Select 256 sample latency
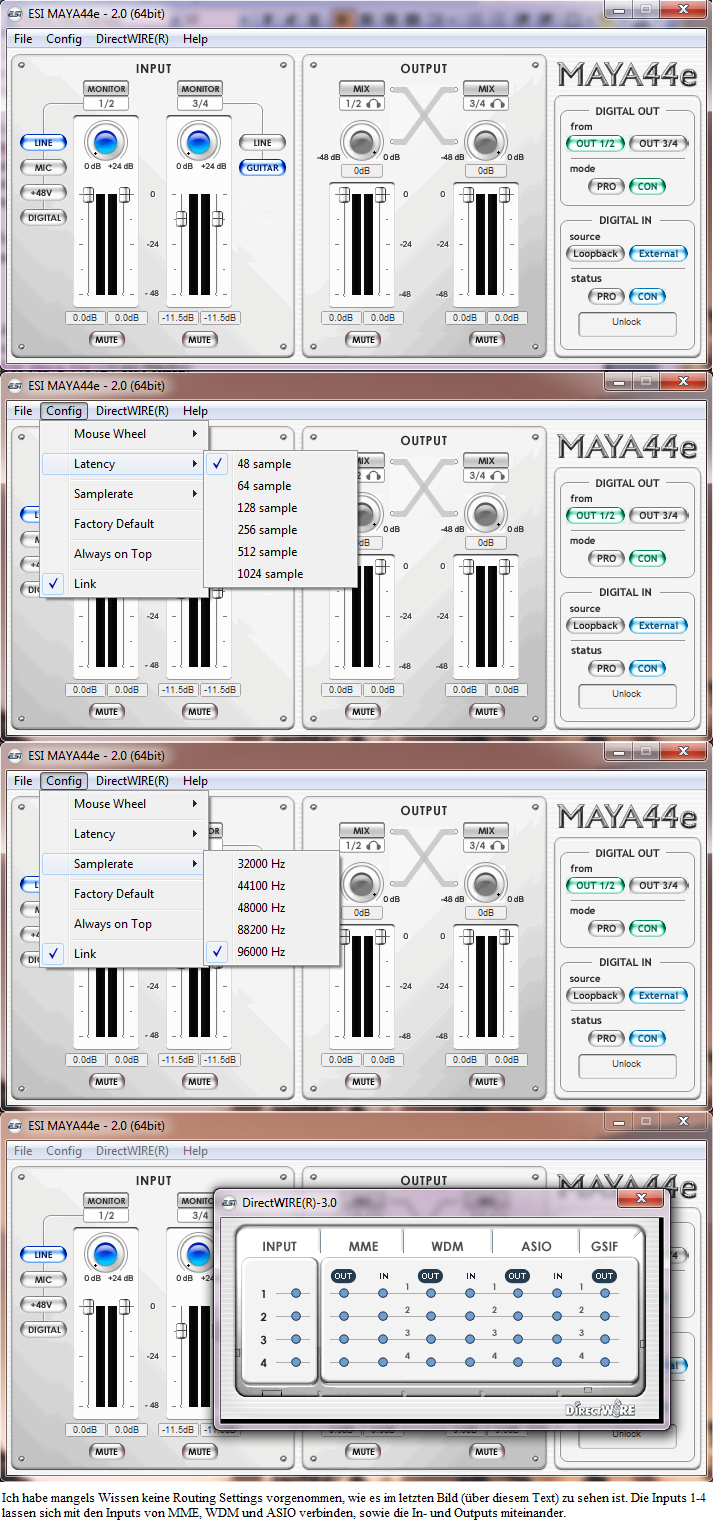Screen dimensions: 714x1524 pyautogui.click(x=280, y=530)
